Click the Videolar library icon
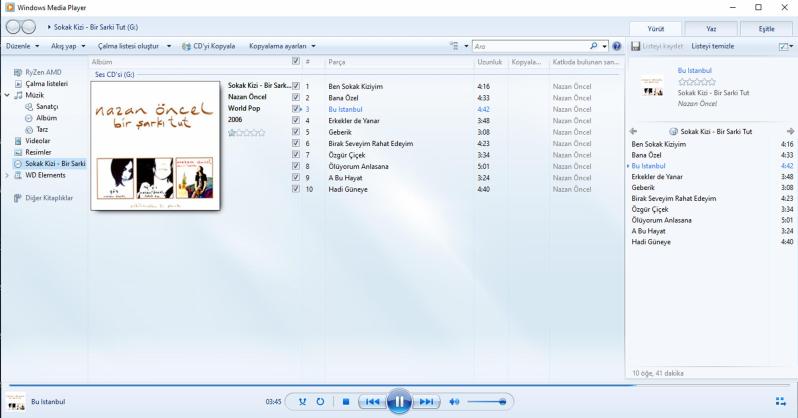 18,141
